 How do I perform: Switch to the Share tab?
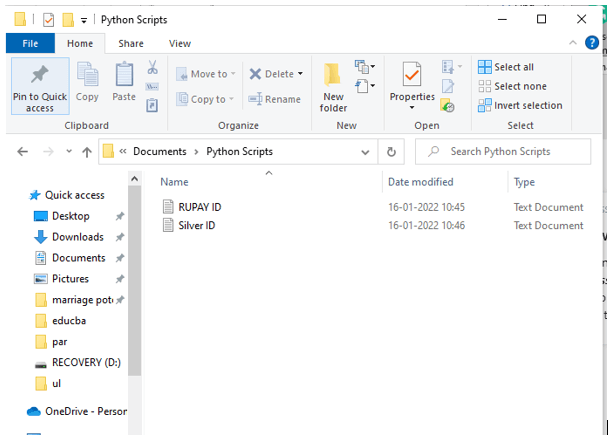tap(131, 43)
